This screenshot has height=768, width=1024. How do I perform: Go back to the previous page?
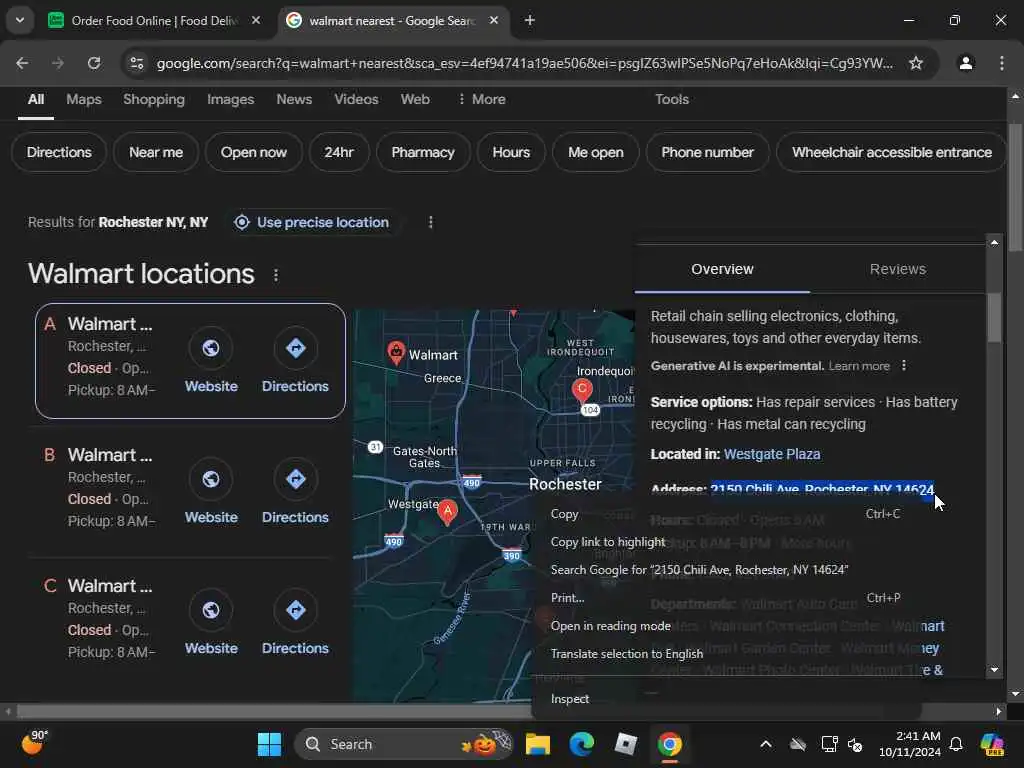[22, 63]
